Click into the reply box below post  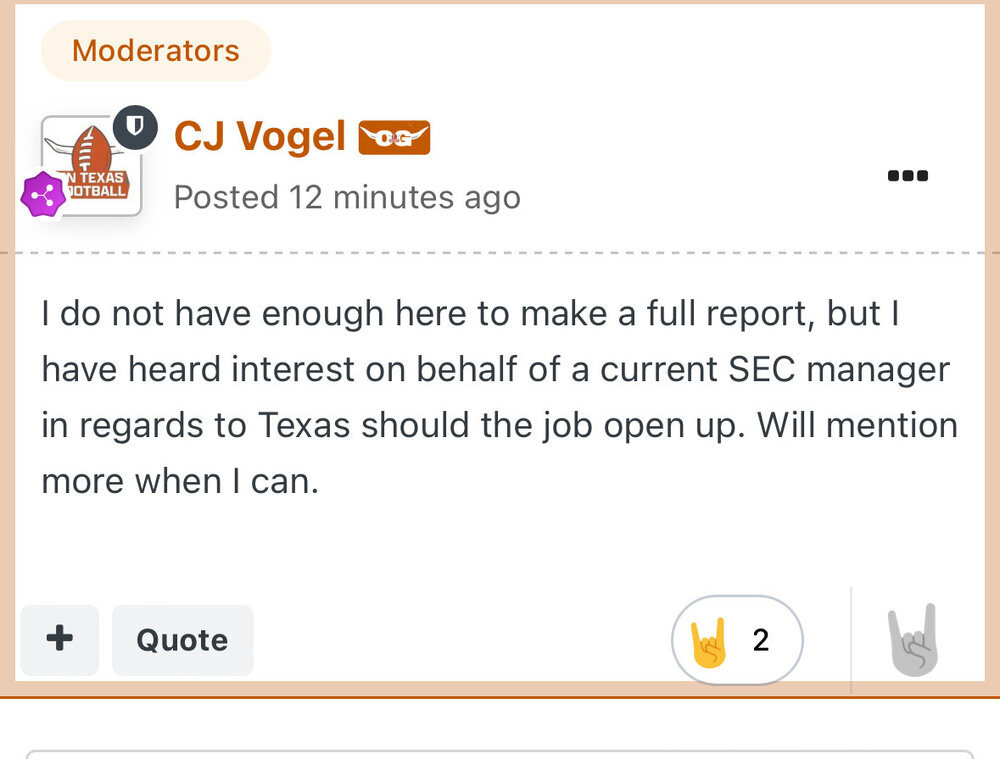(500, 754)
